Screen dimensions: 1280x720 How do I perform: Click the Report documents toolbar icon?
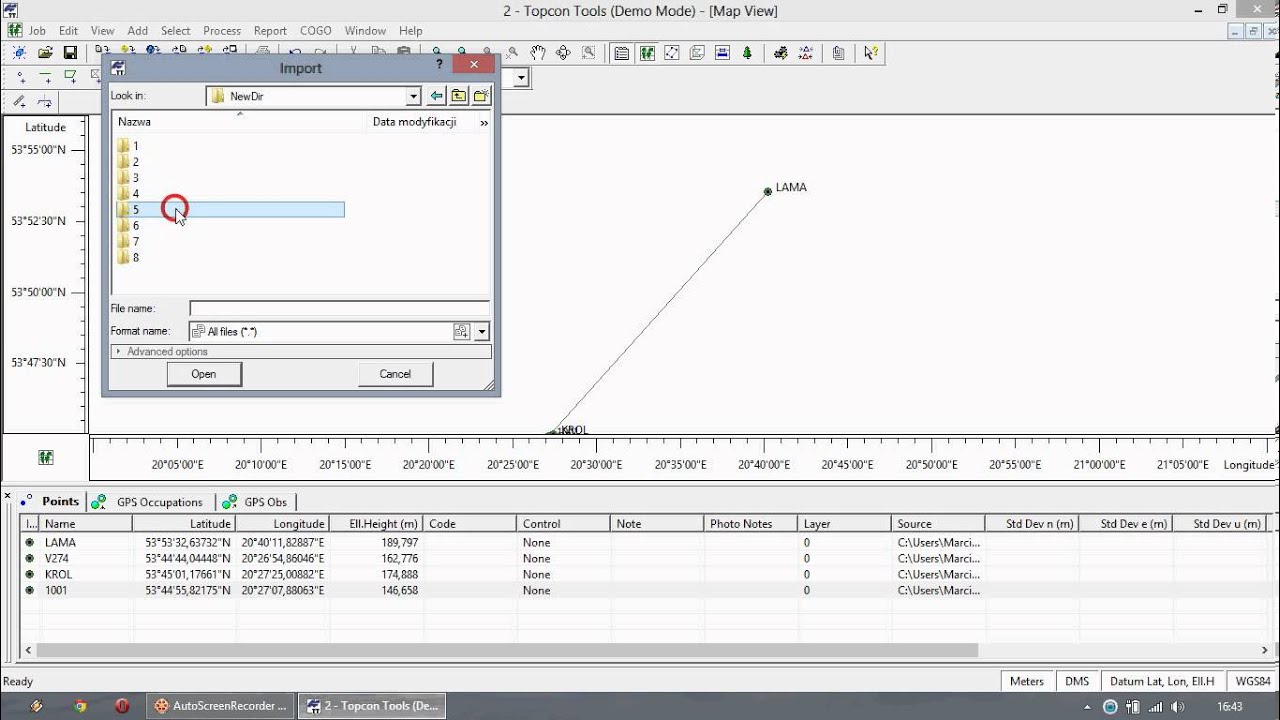tap(839, 53)
